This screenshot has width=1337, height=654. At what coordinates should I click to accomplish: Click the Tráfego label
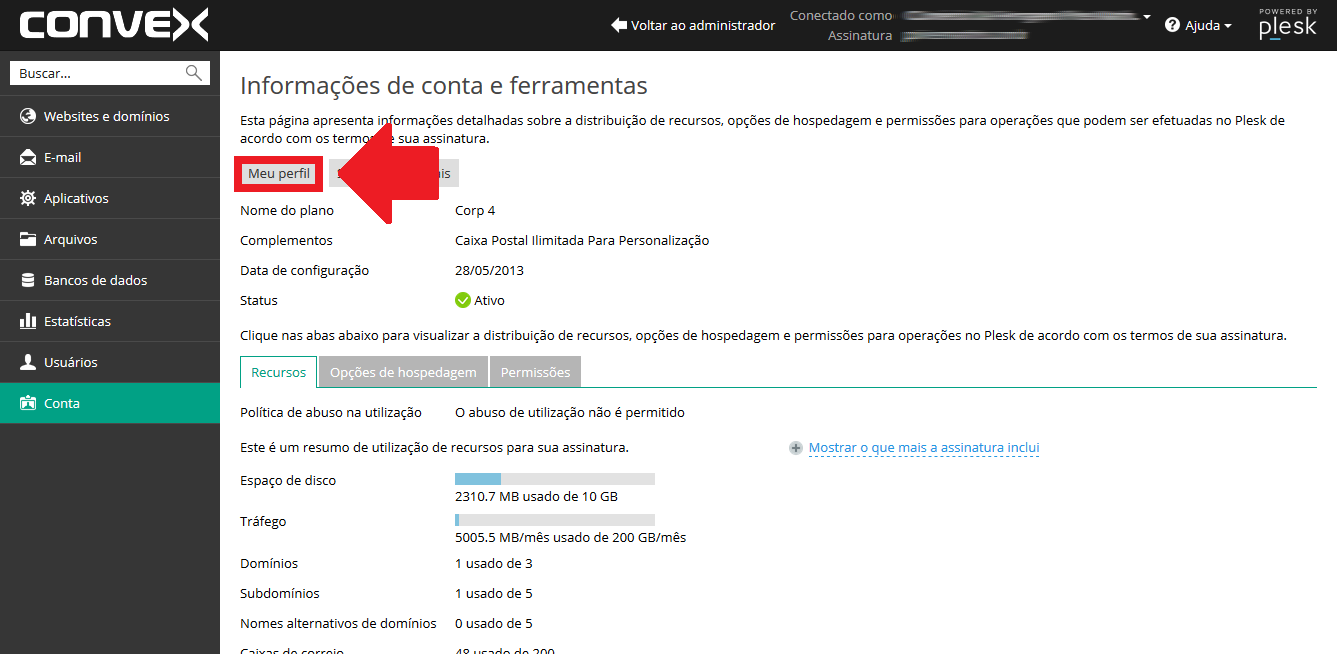263,521
